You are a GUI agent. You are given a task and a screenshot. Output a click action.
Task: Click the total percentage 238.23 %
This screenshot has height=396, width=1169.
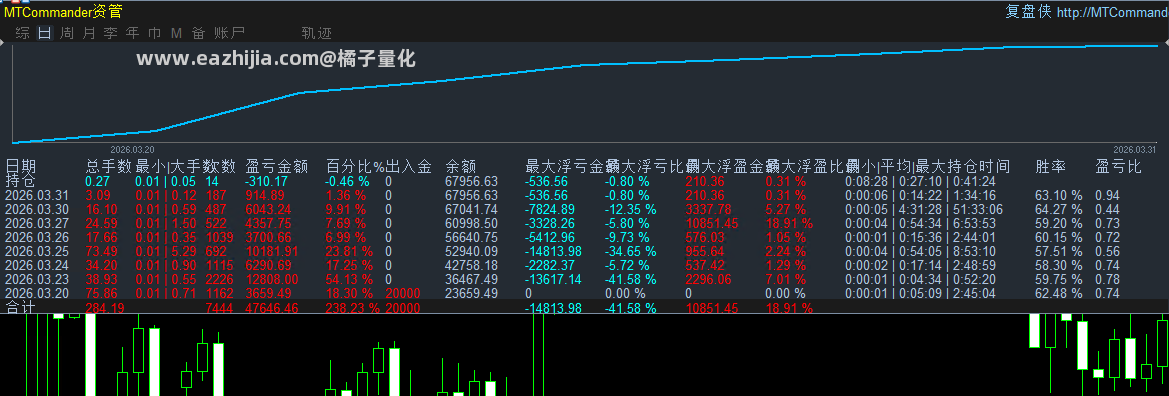pos(353,307)
